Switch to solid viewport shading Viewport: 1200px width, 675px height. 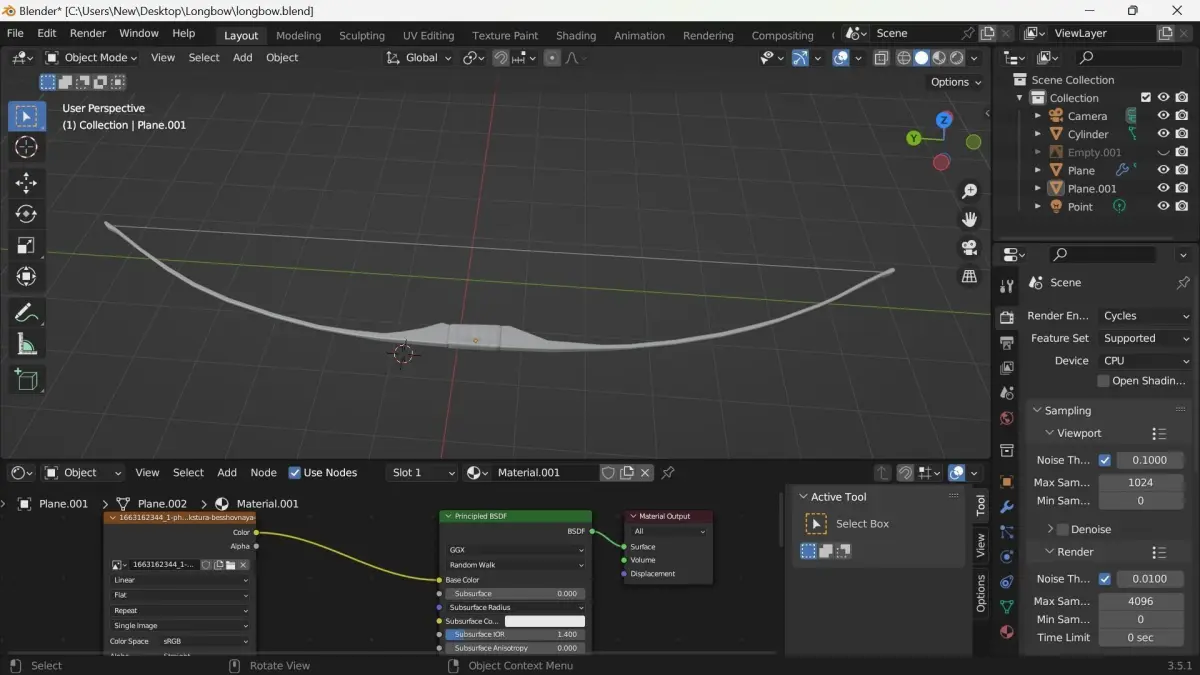(x=922, y=58)
